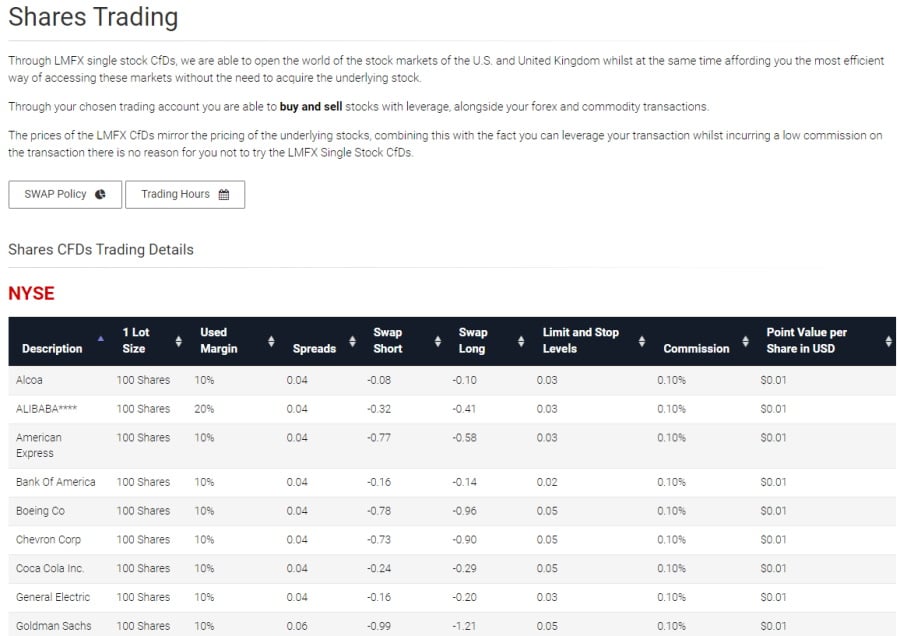The width and height of the screenshot is (900, 636).
Task: Sort by Point Value per Share arrows
Action: click(x=888, y=341)
